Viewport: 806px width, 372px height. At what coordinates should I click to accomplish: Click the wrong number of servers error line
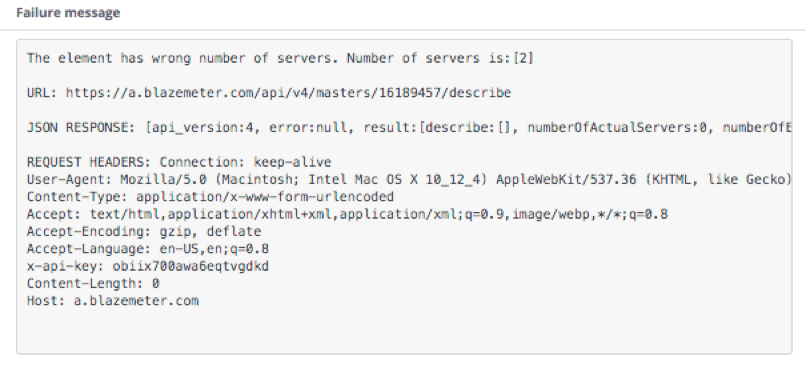tap(280, 58)
